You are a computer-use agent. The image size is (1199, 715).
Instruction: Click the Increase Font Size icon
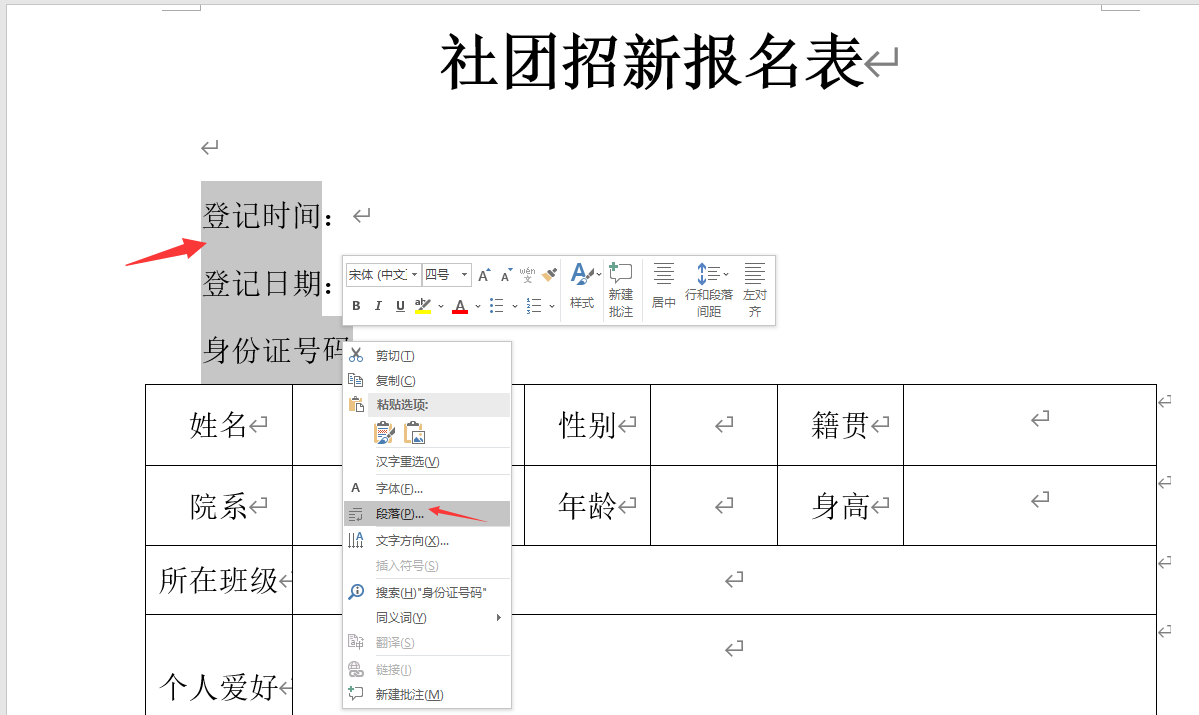[x=485, y=275]
